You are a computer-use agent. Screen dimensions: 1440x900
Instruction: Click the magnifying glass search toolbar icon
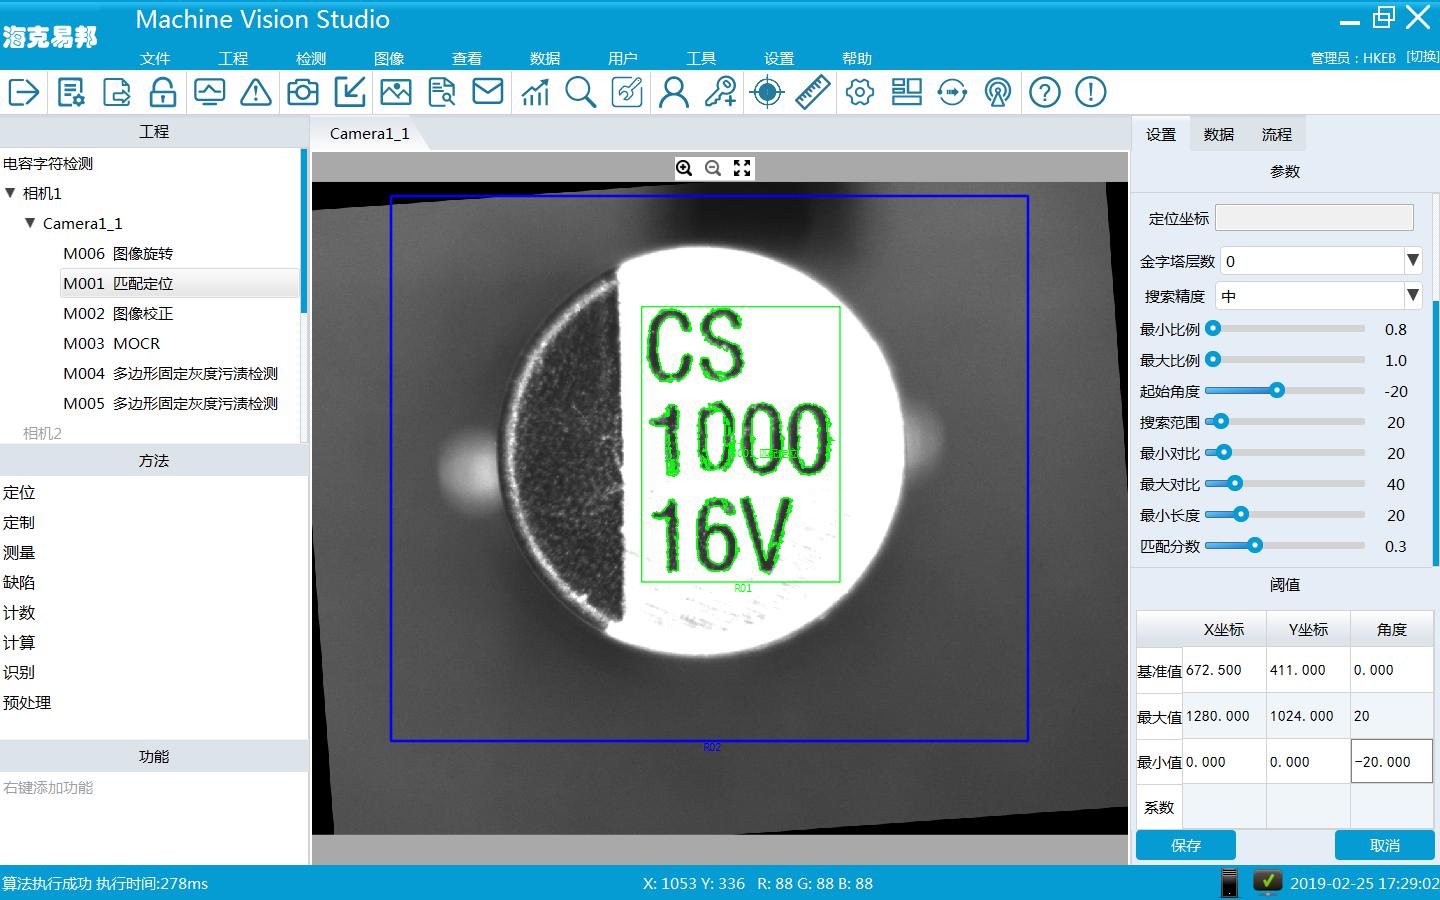coord(580,93)
